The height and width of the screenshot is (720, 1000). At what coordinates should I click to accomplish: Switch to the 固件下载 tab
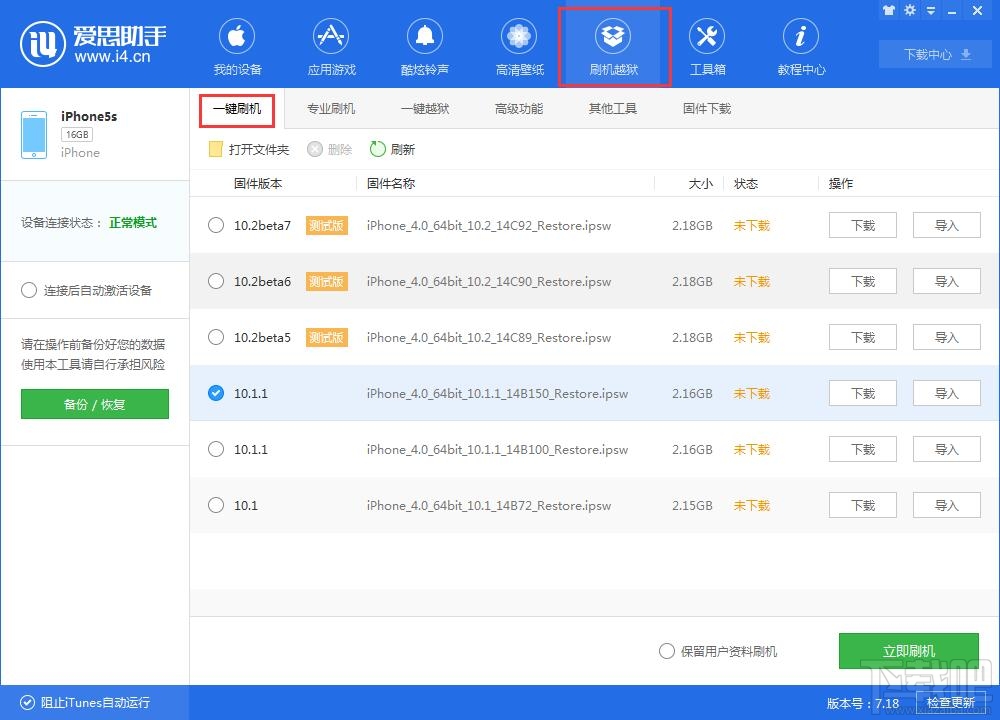click(706, 108)
